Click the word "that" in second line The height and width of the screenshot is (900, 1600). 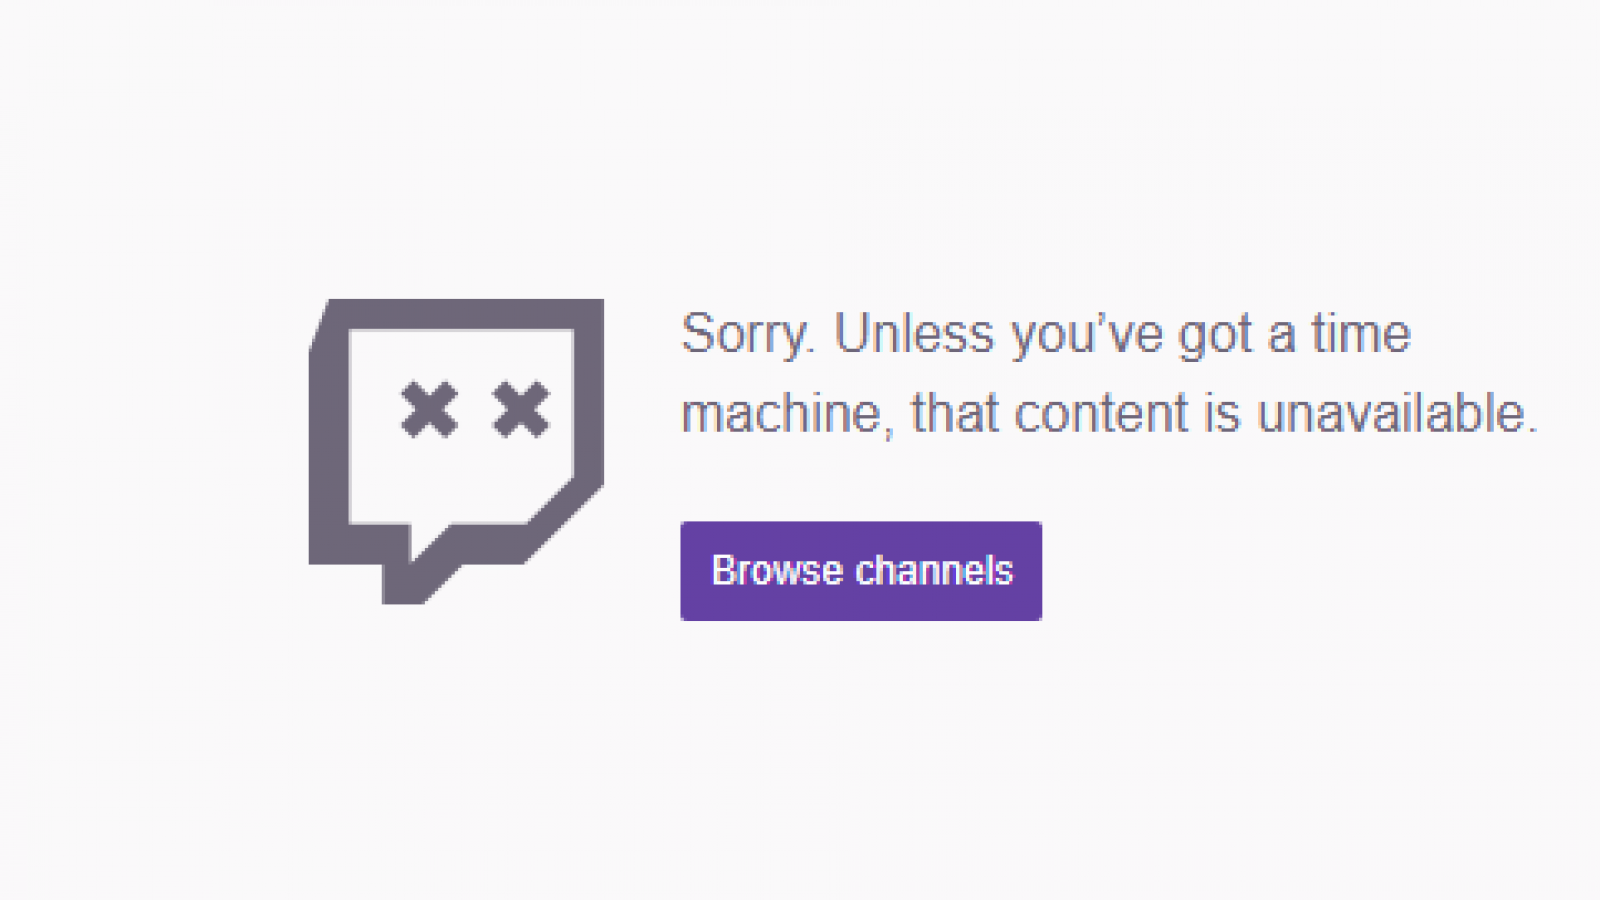click(955, 413)
